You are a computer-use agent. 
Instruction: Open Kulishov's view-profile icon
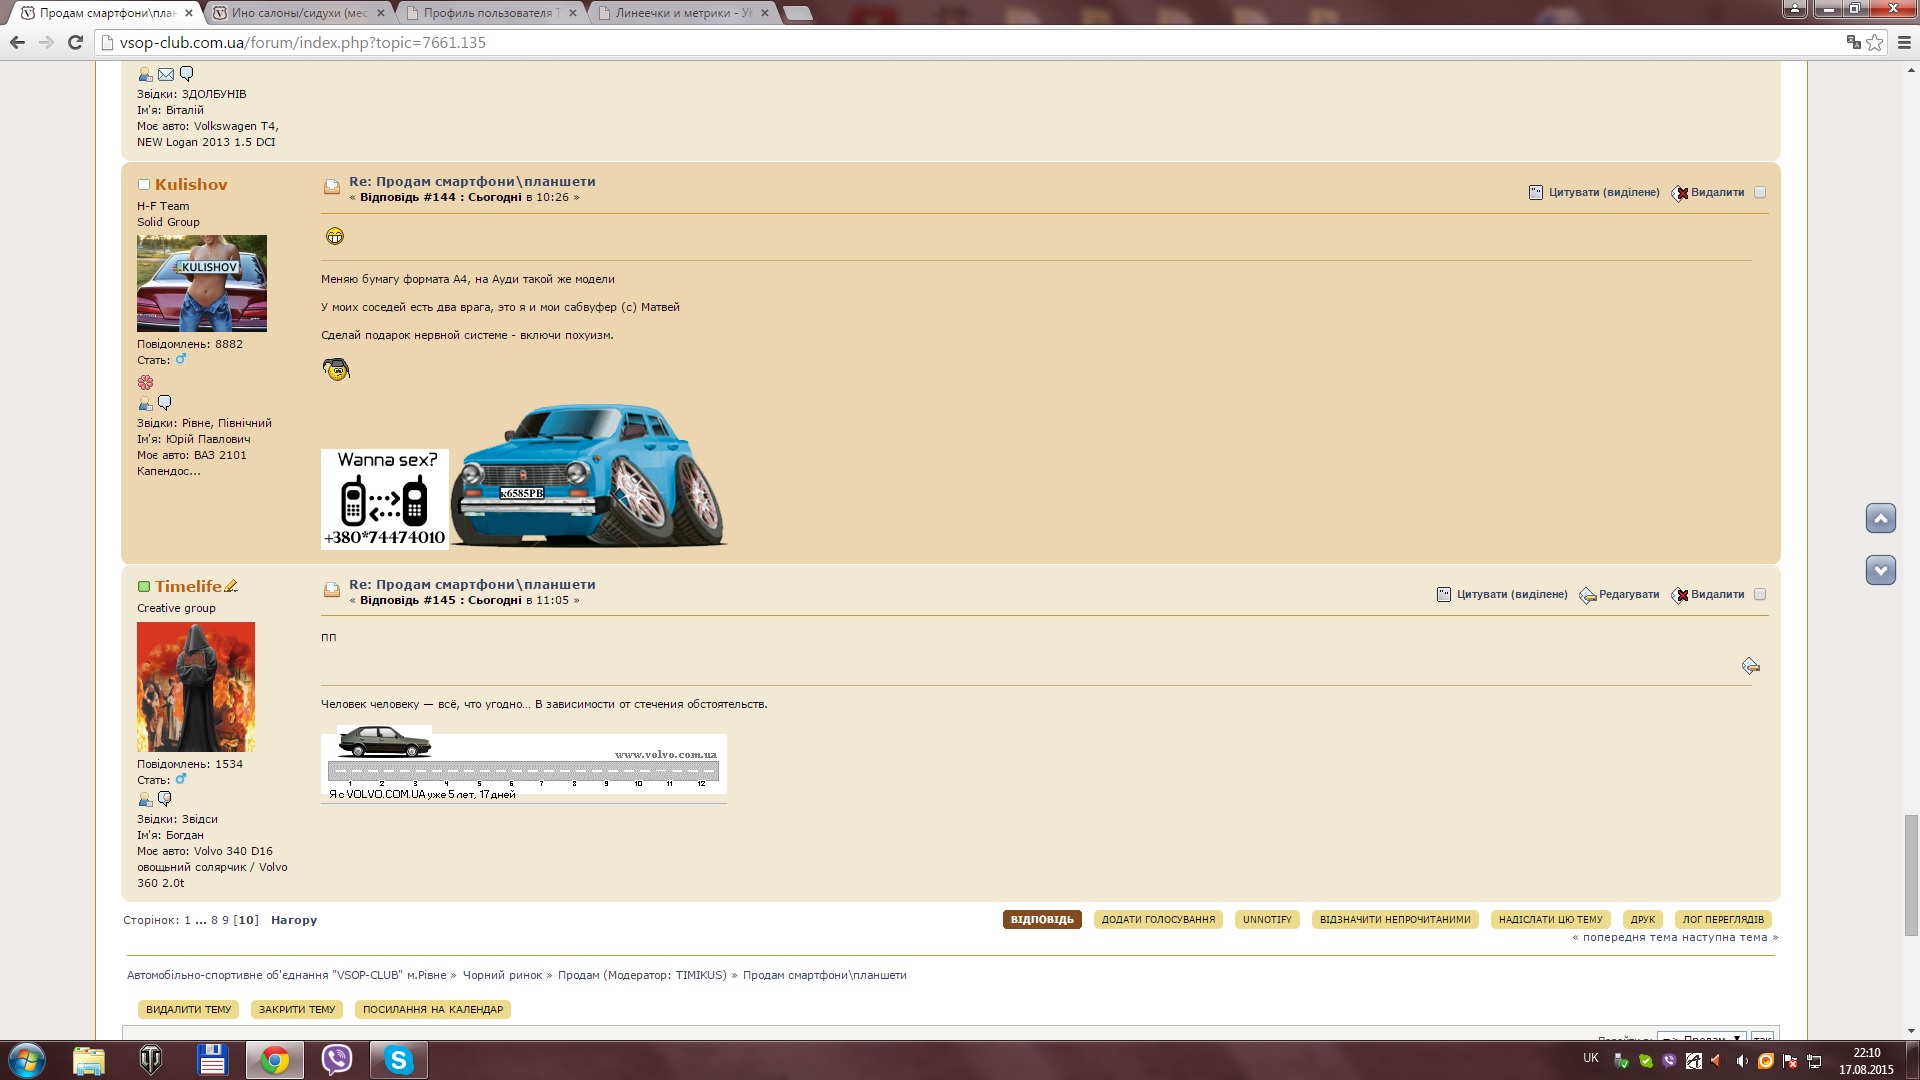coord(145,404)
